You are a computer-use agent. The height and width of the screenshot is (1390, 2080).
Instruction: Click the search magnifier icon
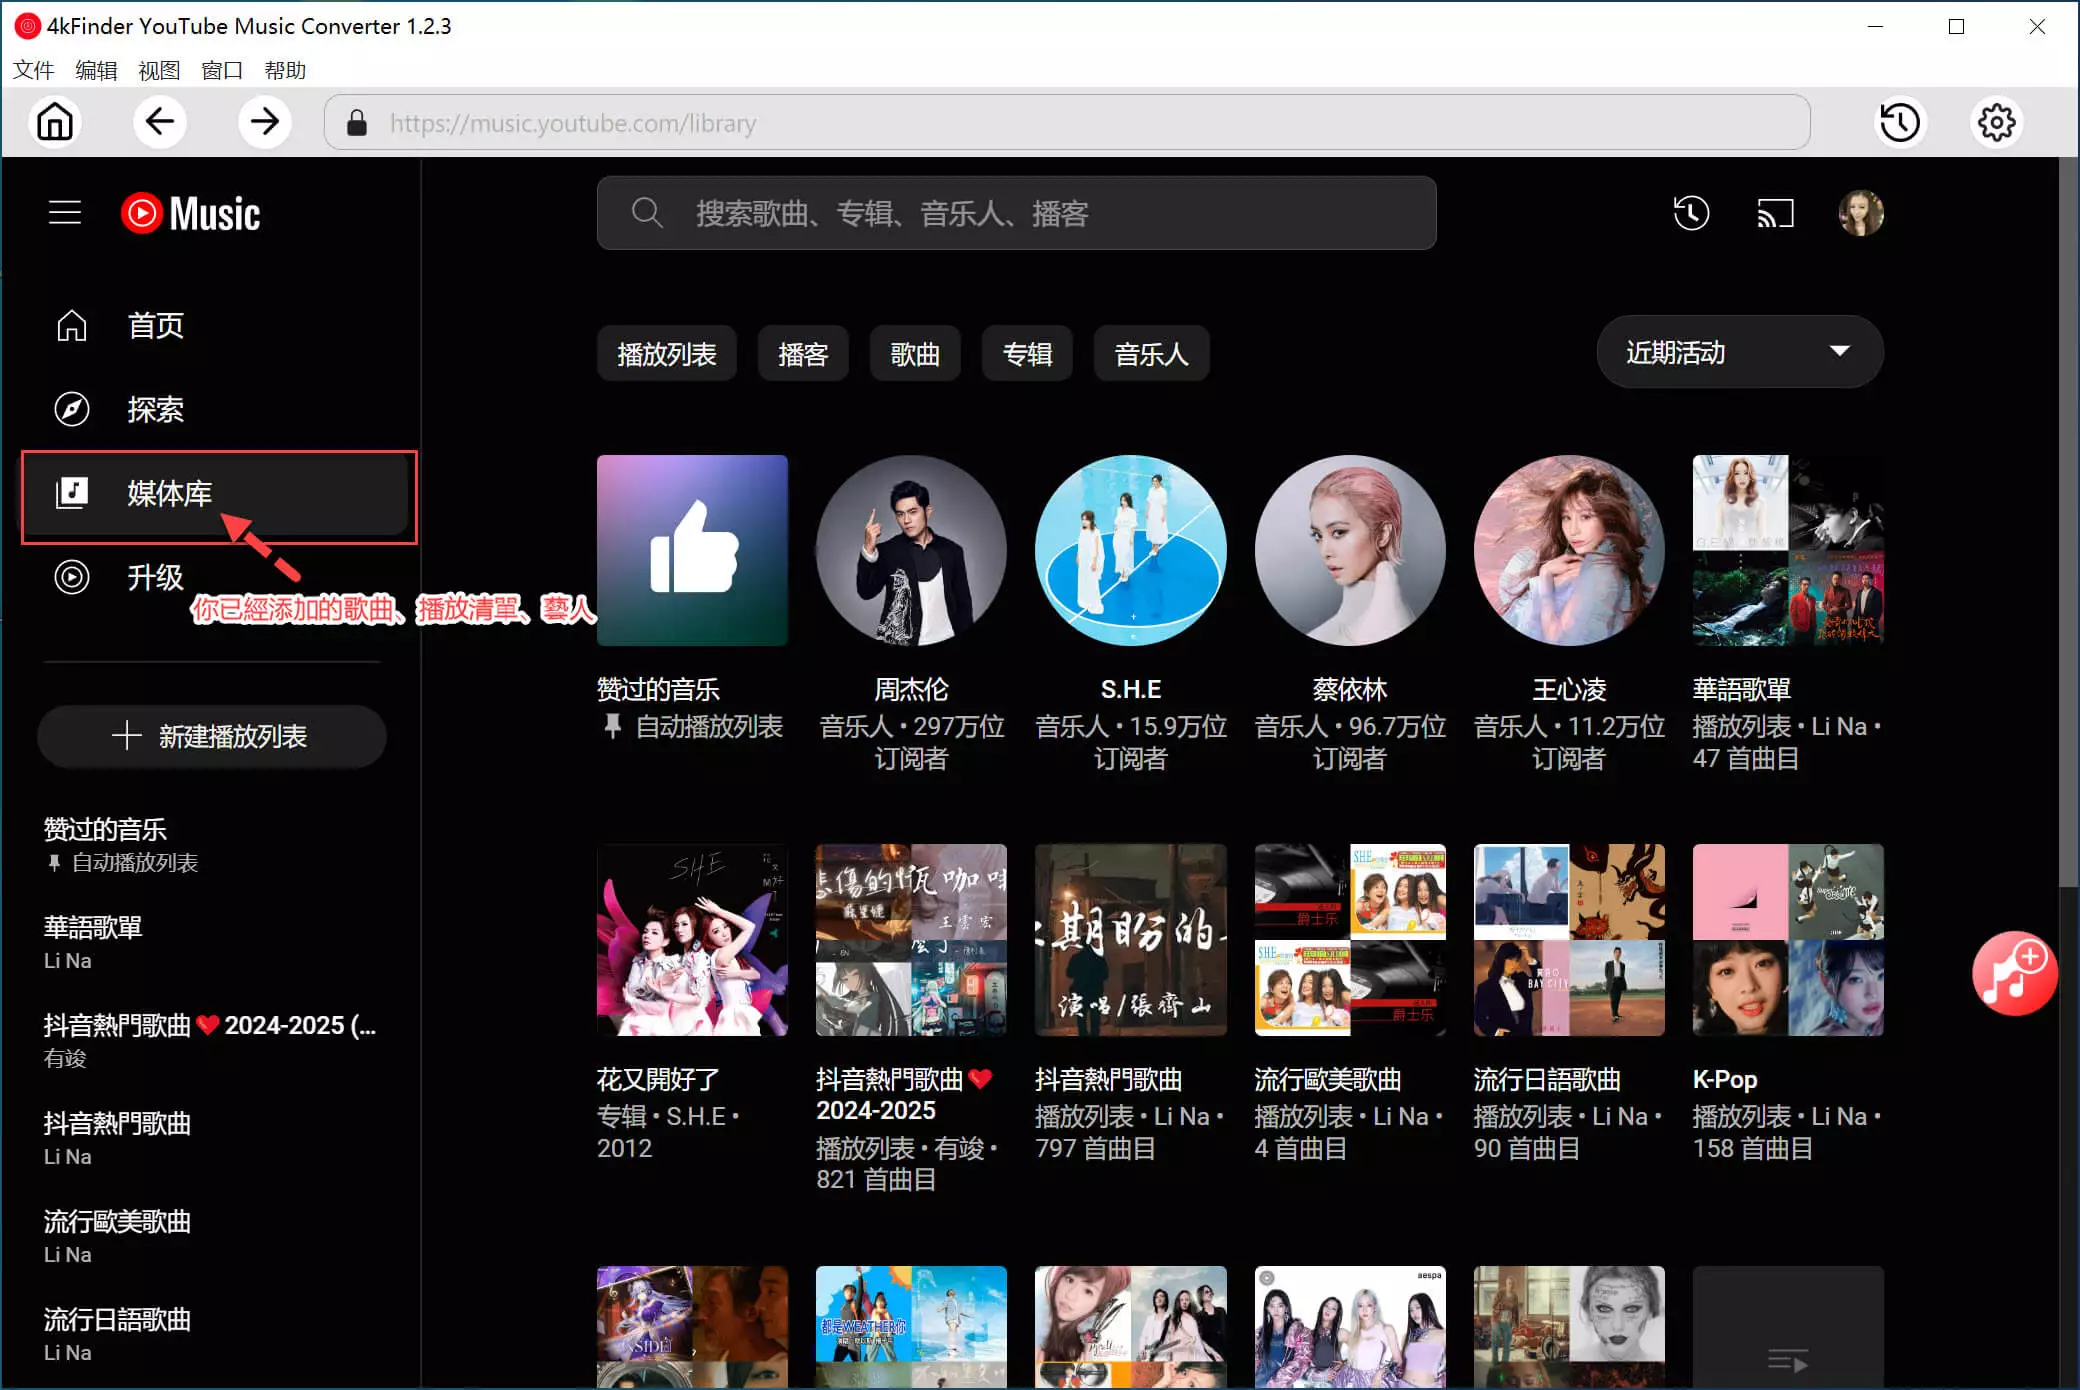coord(647,213)
